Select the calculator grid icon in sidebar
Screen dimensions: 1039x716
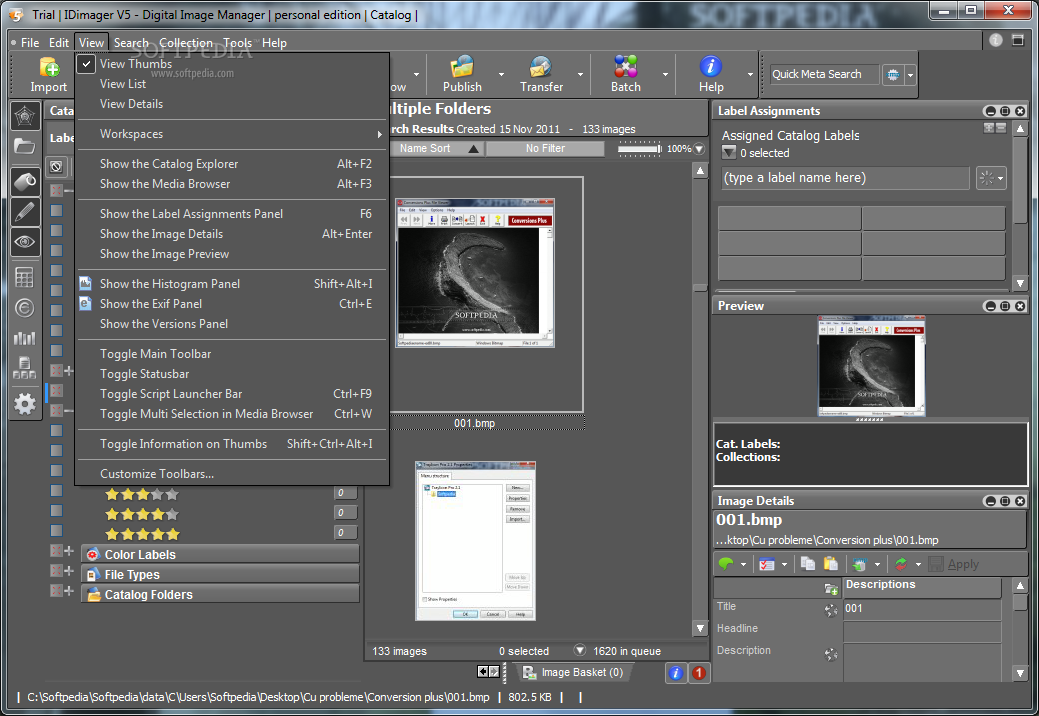25,278
